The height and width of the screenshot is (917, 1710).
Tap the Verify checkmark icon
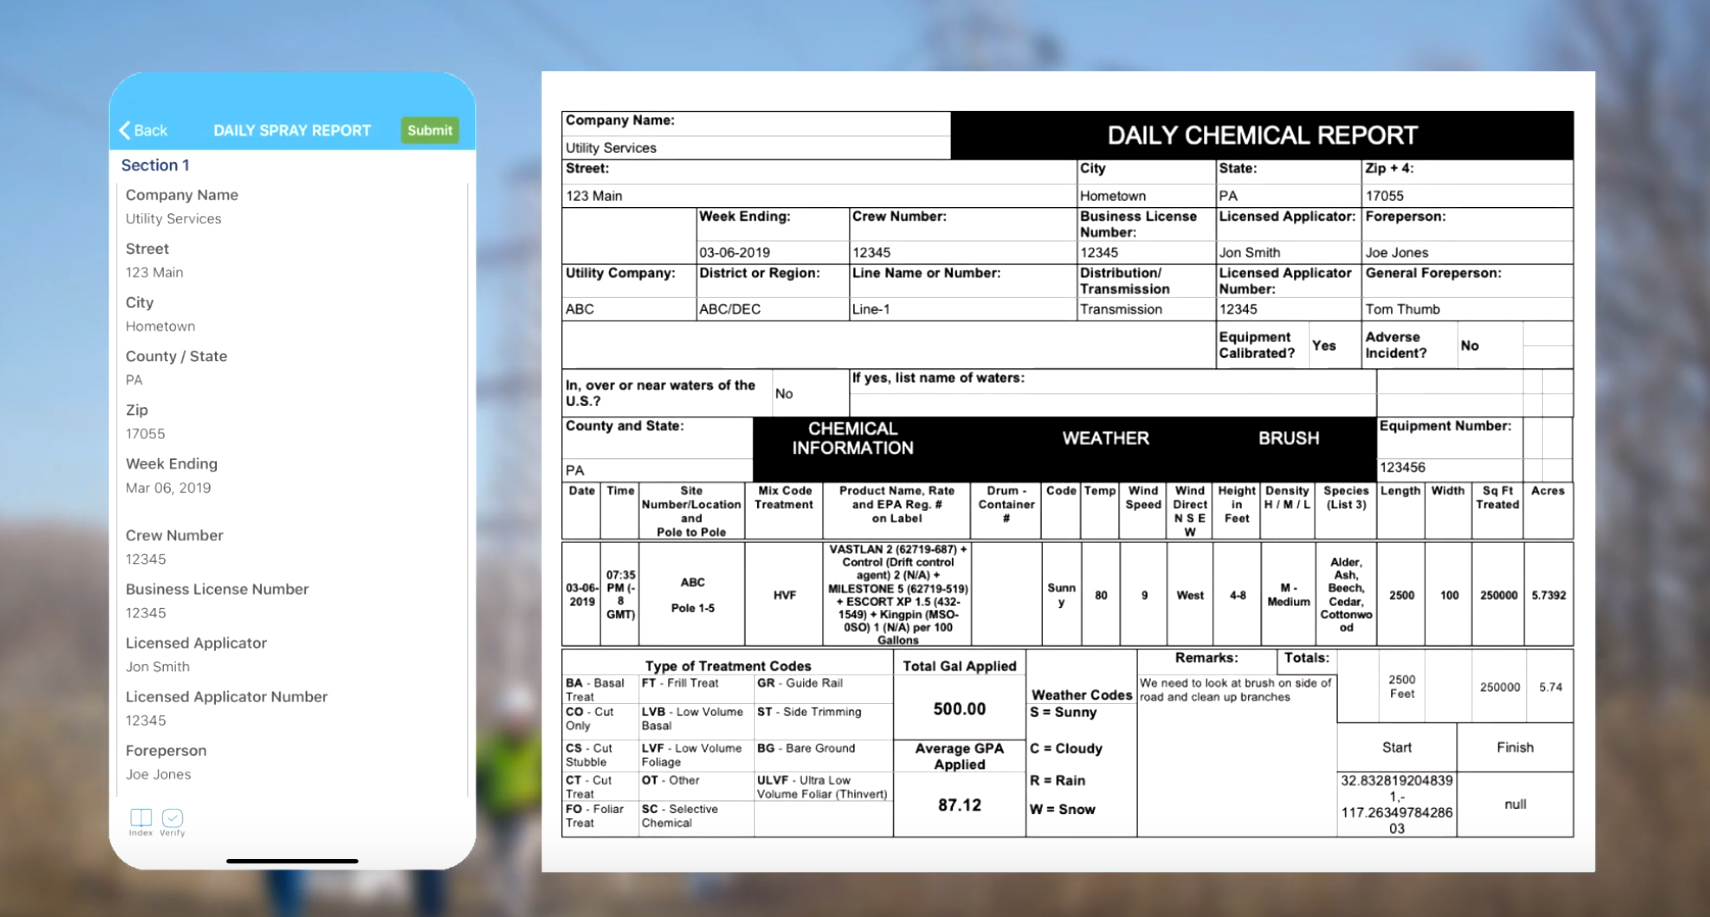[x=172, y=818]
